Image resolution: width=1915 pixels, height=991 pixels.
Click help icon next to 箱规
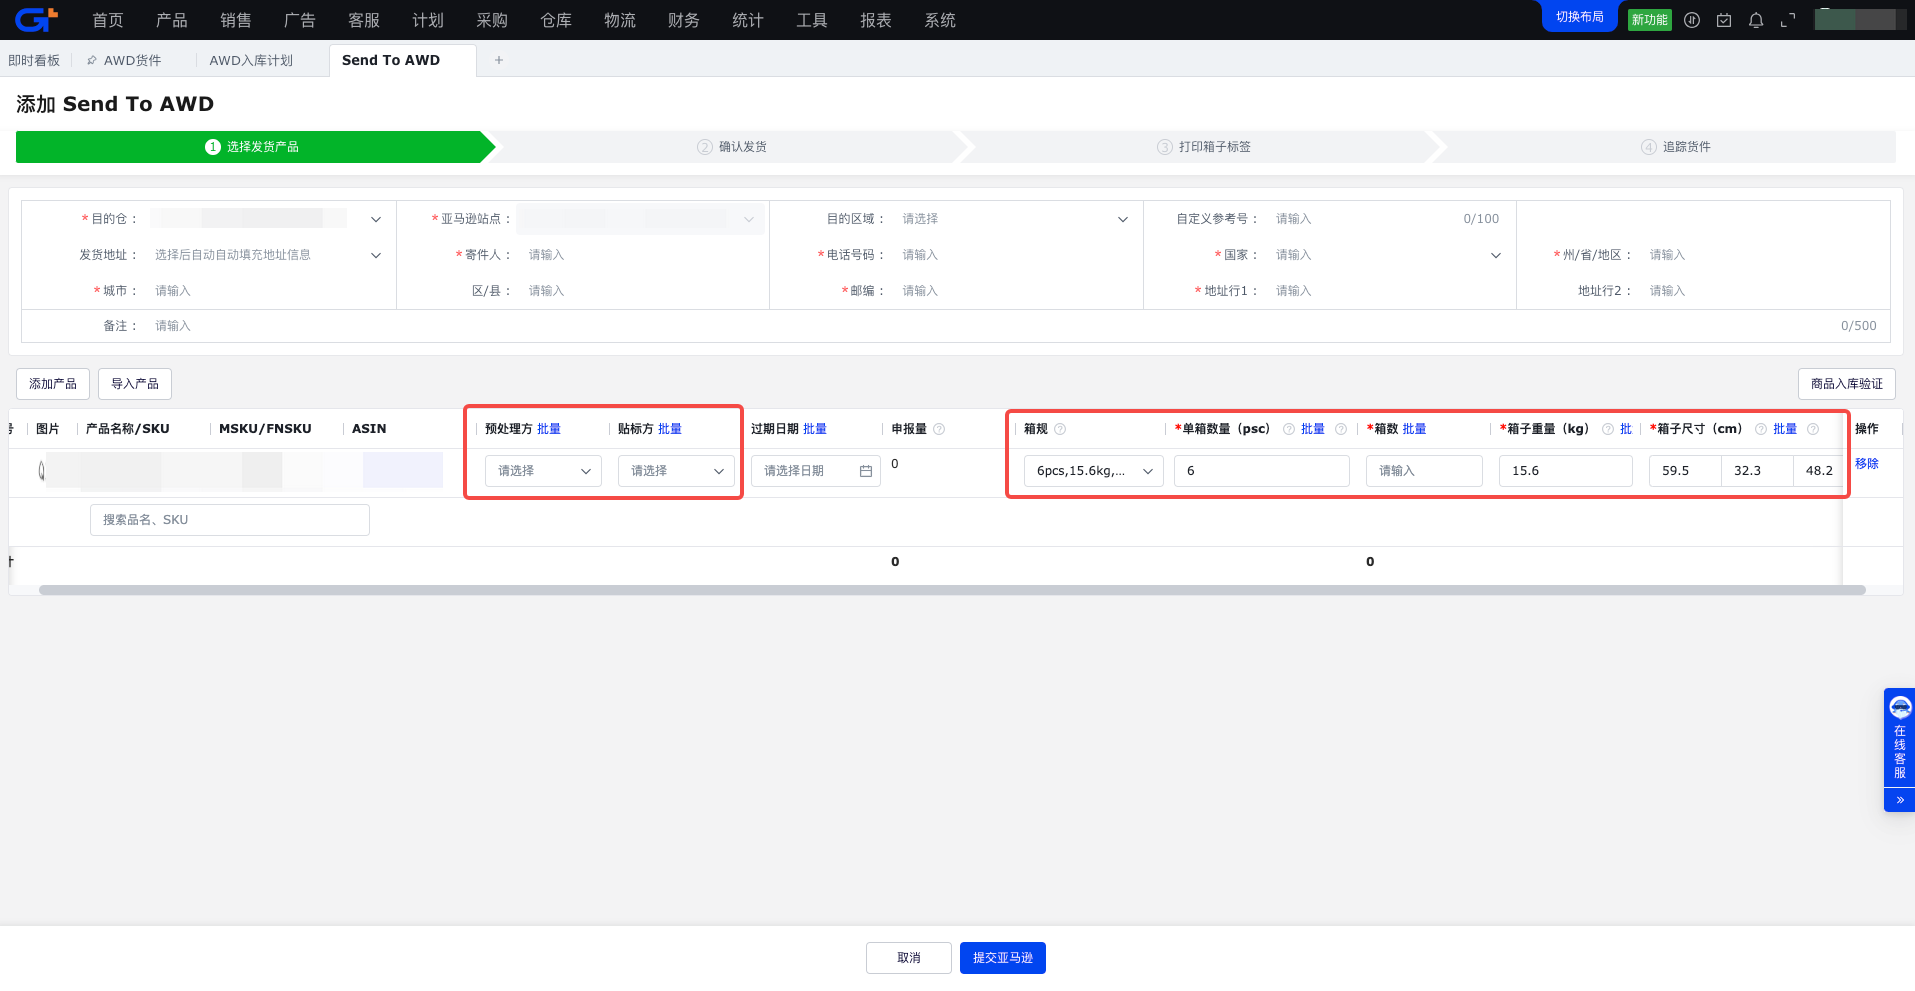click(x=1060, y=429)
